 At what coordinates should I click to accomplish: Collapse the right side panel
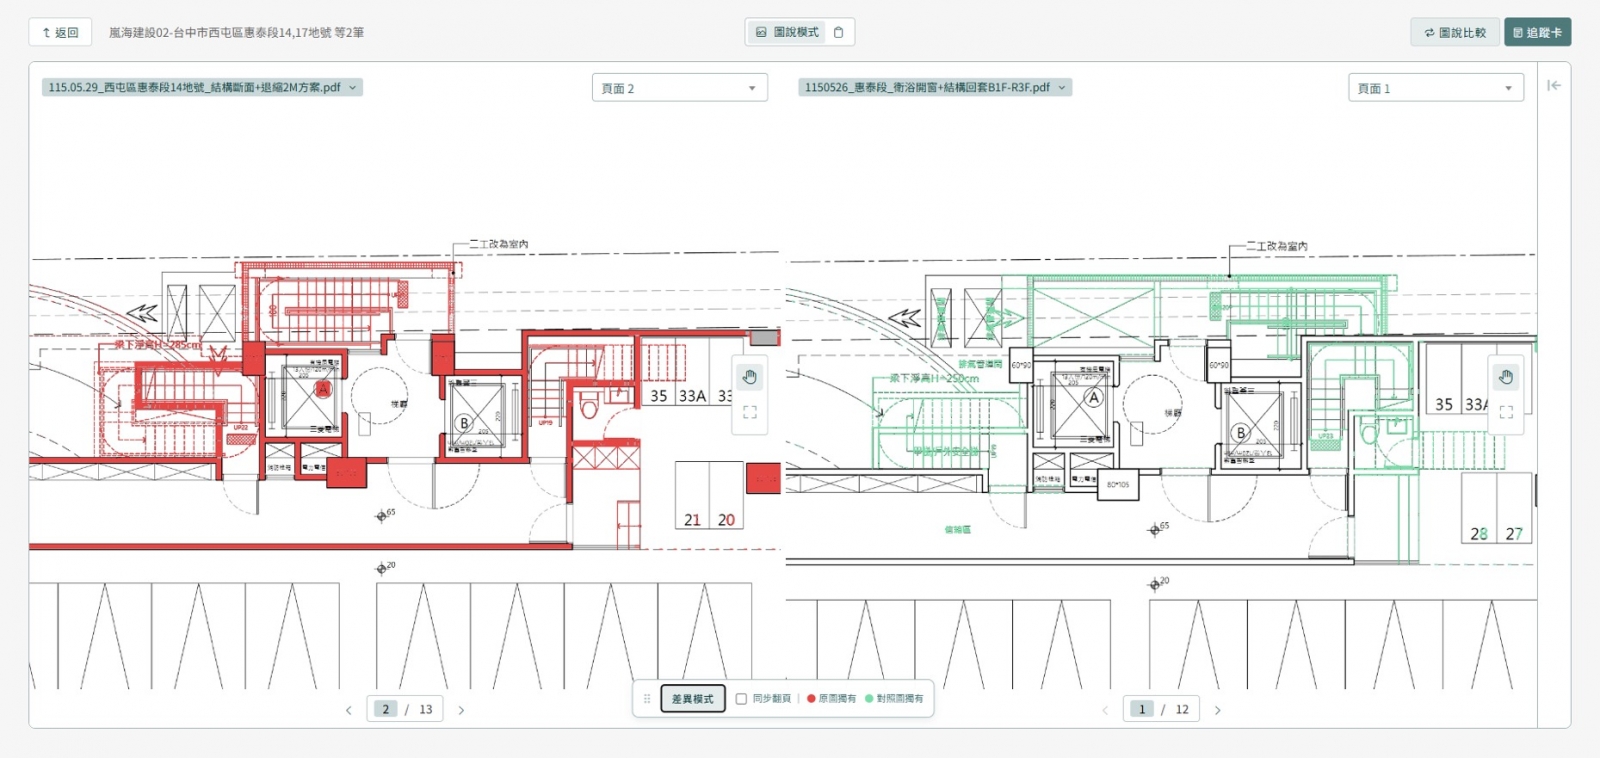[x=1553, y=85]
